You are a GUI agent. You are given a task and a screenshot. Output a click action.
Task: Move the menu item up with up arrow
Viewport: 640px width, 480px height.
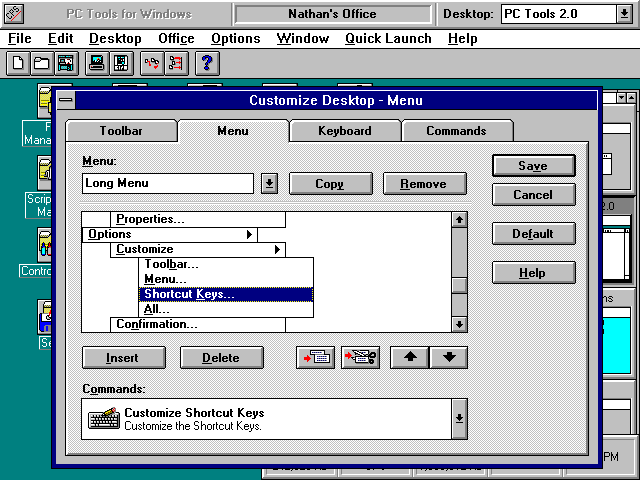coord(409,358)
